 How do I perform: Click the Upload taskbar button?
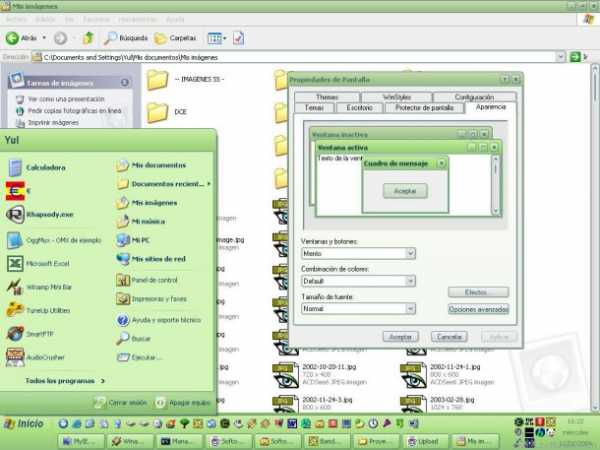(x=424, y=441)
